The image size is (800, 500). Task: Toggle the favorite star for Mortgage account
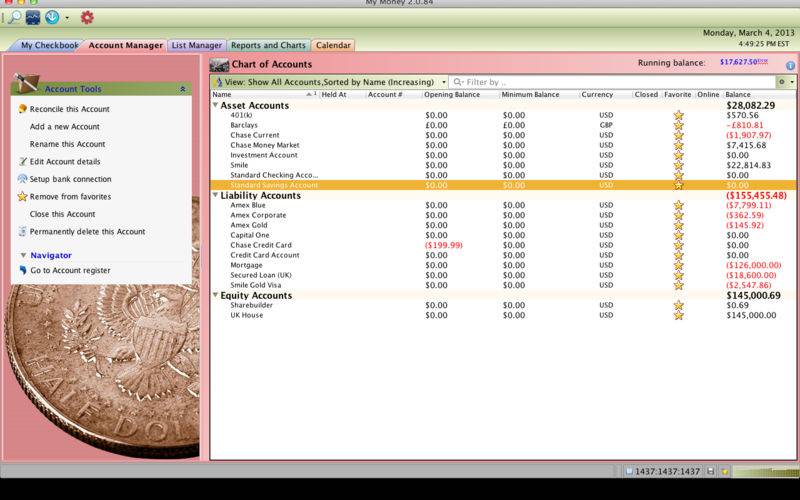(678, 265)
